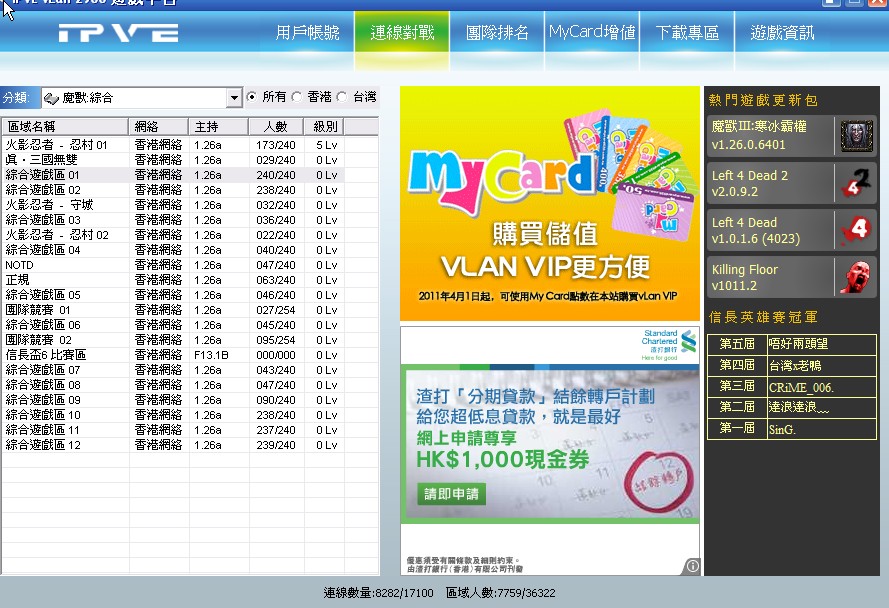Sort the list by 人數 column header
889x608 pixels.
click(x=275, y=127)
